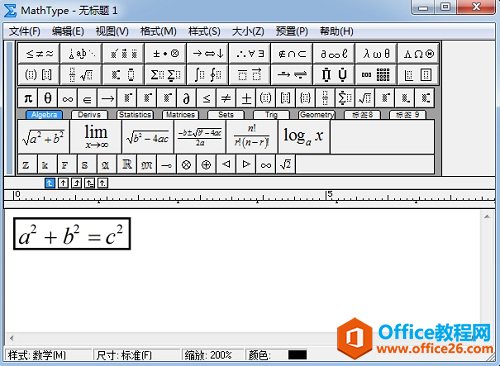Viewport: 500px width, 366px height.
Task: Open the summation templates palette
Action: 166,74
